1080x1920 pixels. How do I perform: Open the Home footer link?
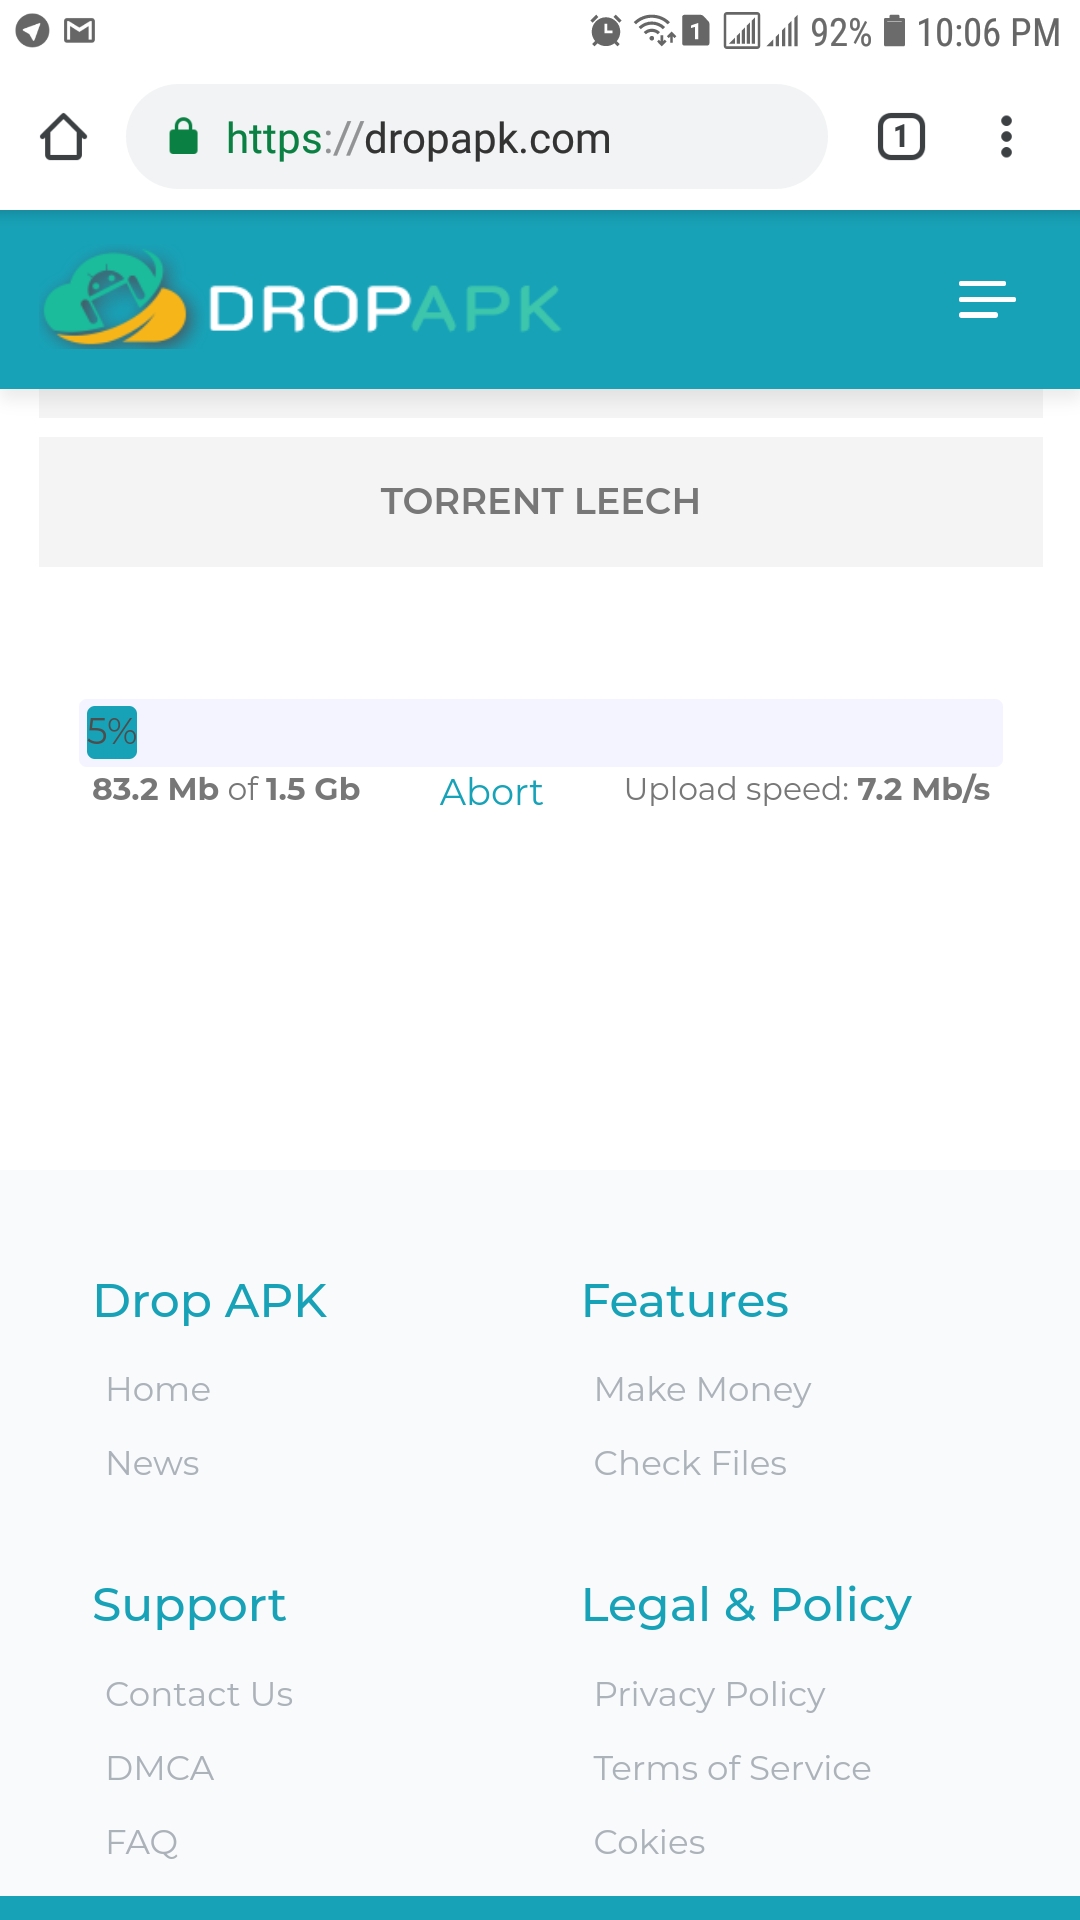158,1389
